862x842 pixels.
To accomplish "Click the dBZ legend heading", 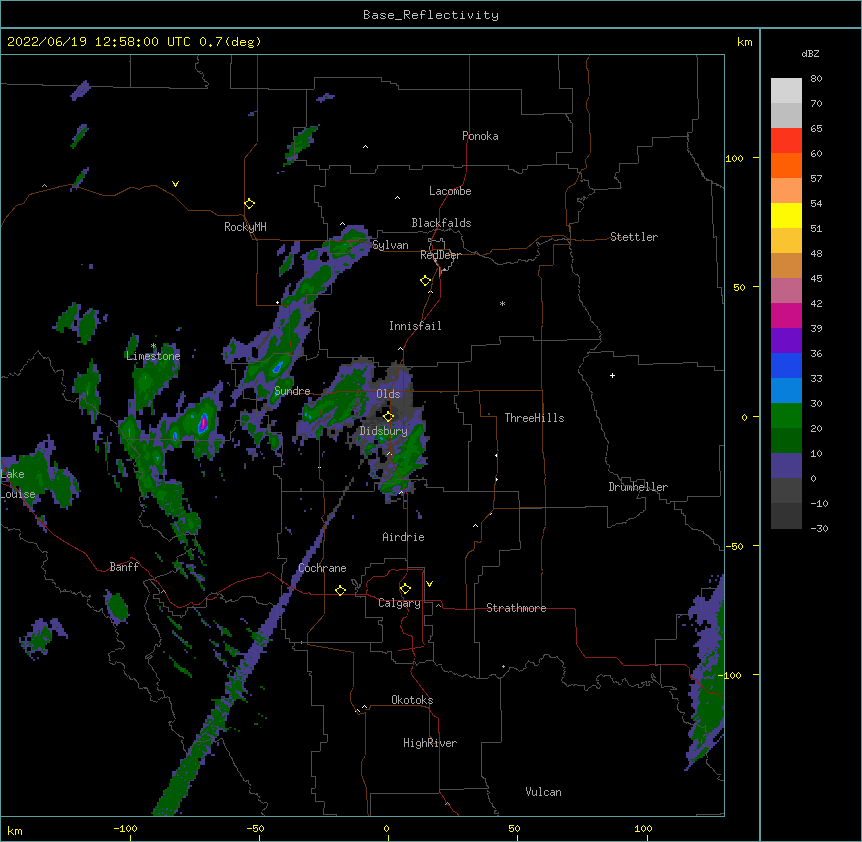I will click(810, 54).
